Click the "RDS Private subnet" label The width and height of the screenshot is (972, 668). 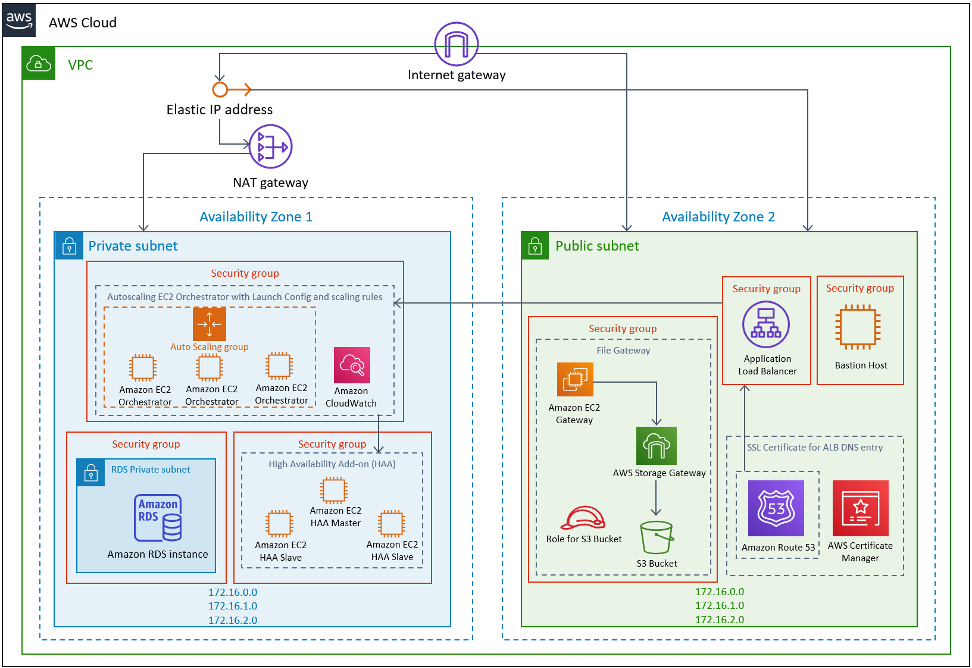[151, 470]
